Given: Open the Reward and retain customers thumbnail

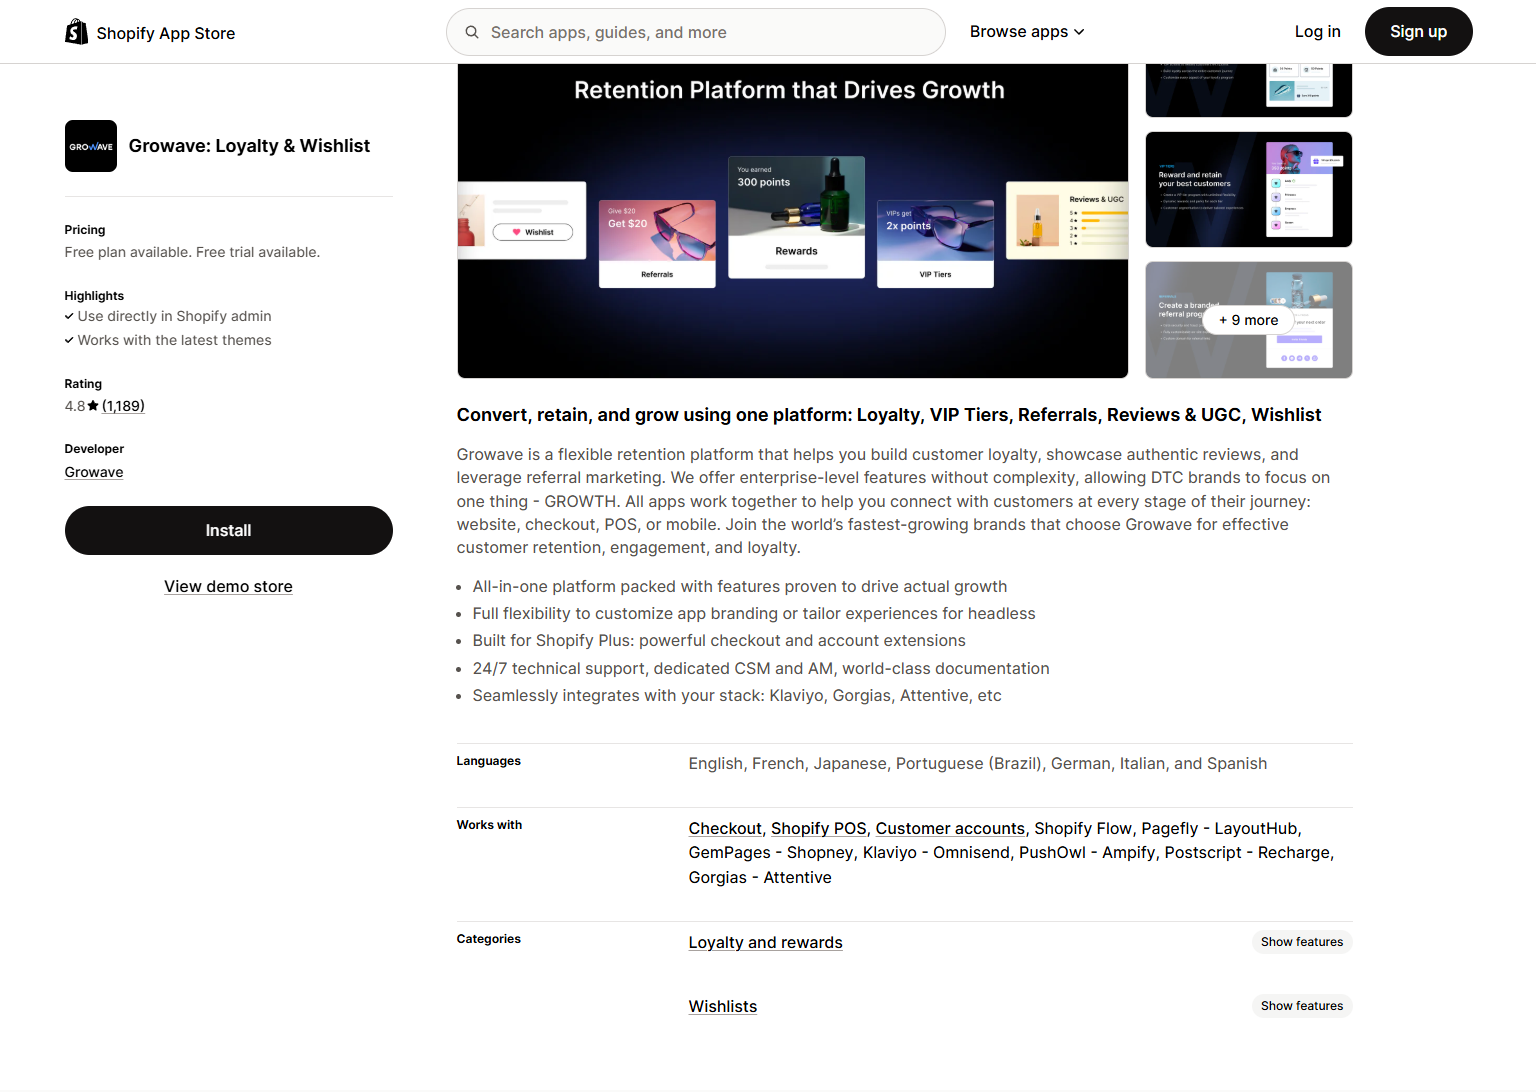Looking at the screenshot, I should click(1248, 190).
